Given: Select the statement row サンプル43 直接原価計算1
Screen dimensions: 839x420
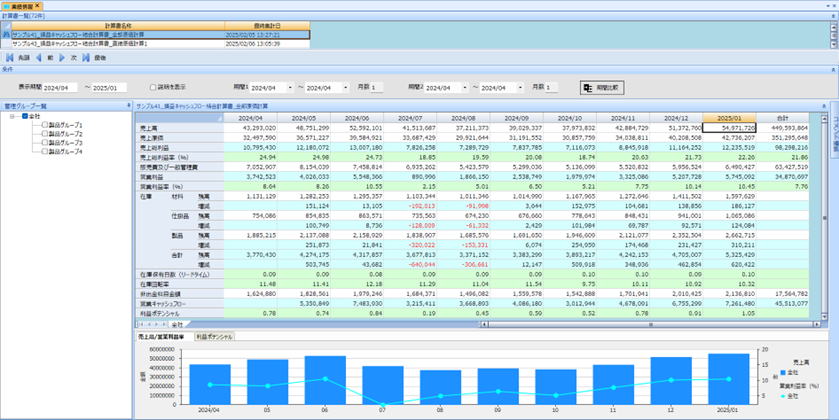Looking at the screenshot, I should click(x=161, y=43).
